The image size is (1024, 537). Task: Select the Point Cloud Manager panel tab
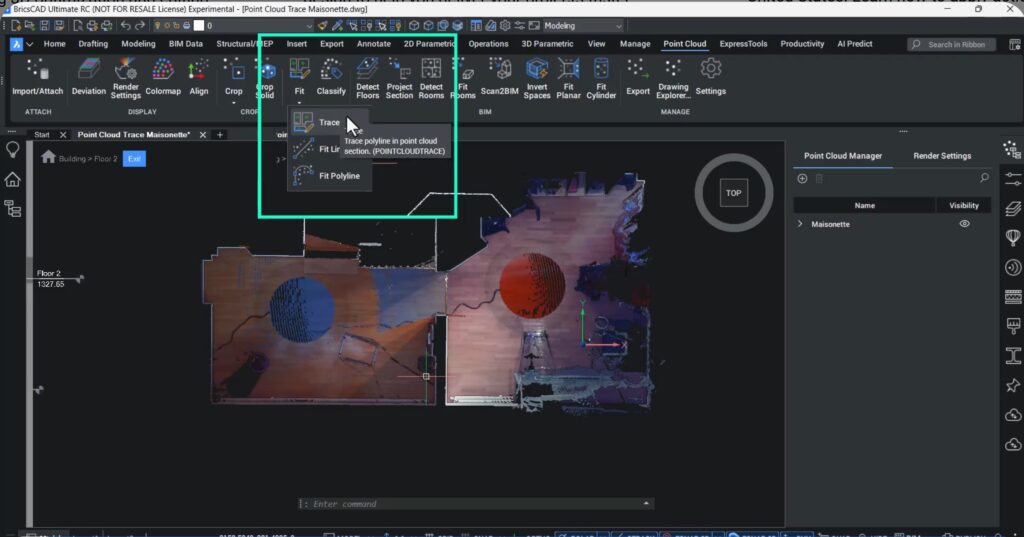tap(842, 155)
